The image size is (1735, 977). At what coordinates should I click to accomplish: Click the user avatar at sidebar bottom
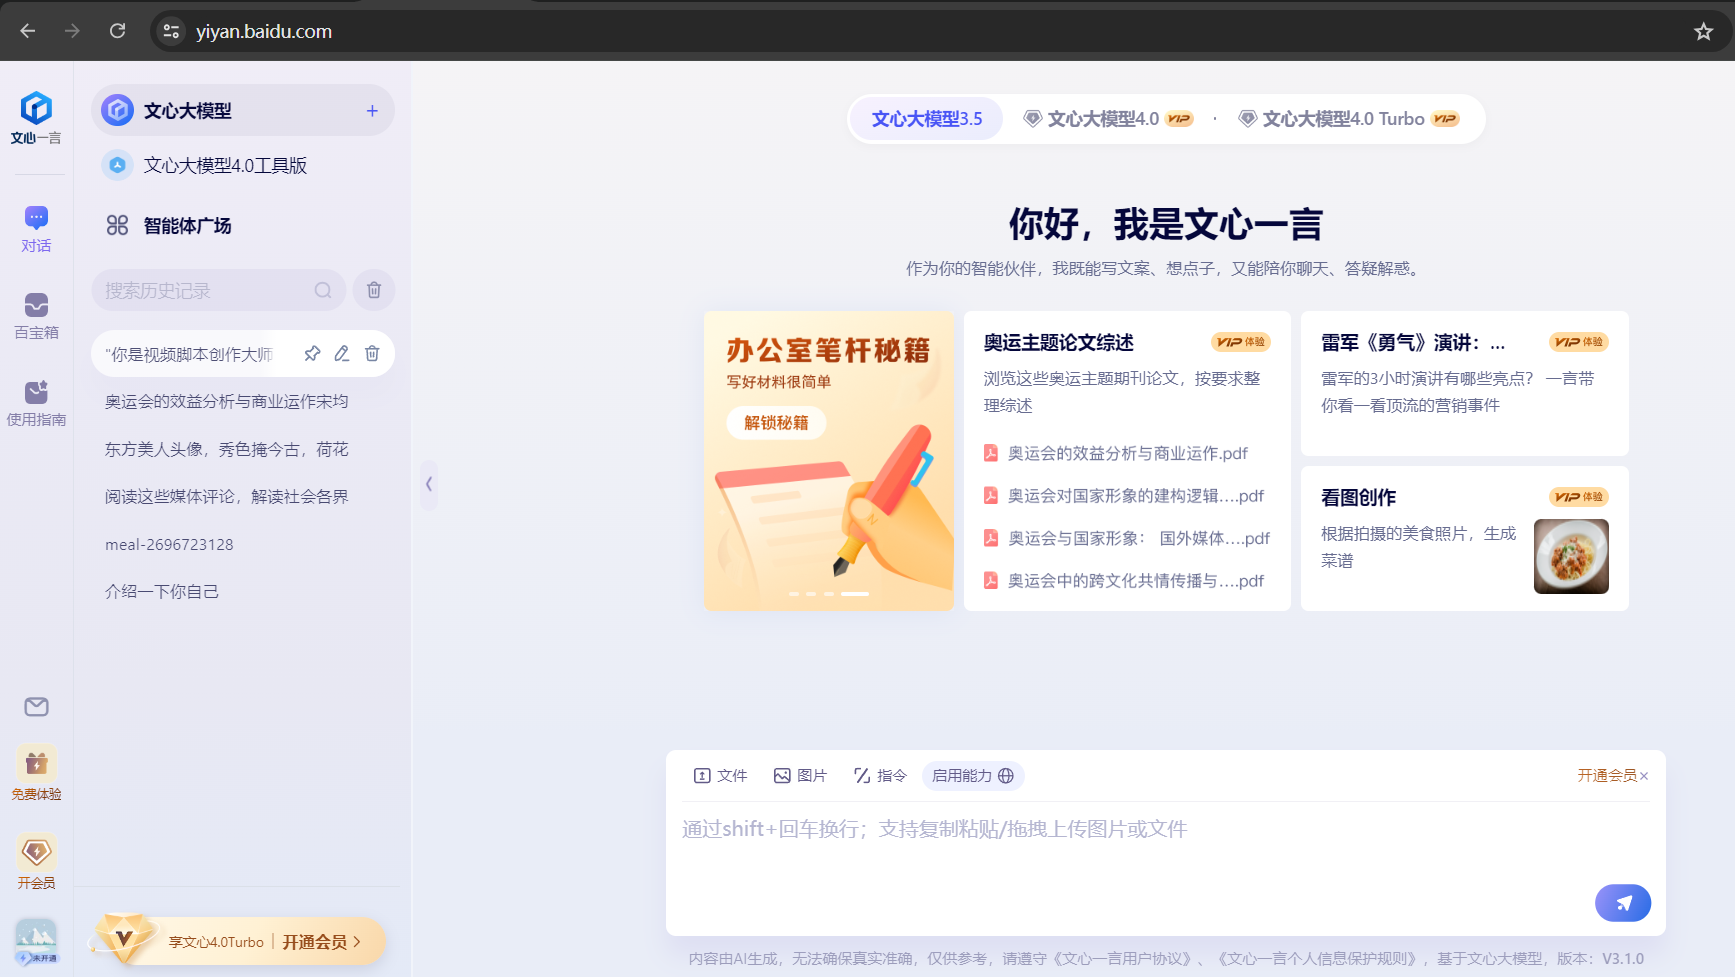[36, 941]
